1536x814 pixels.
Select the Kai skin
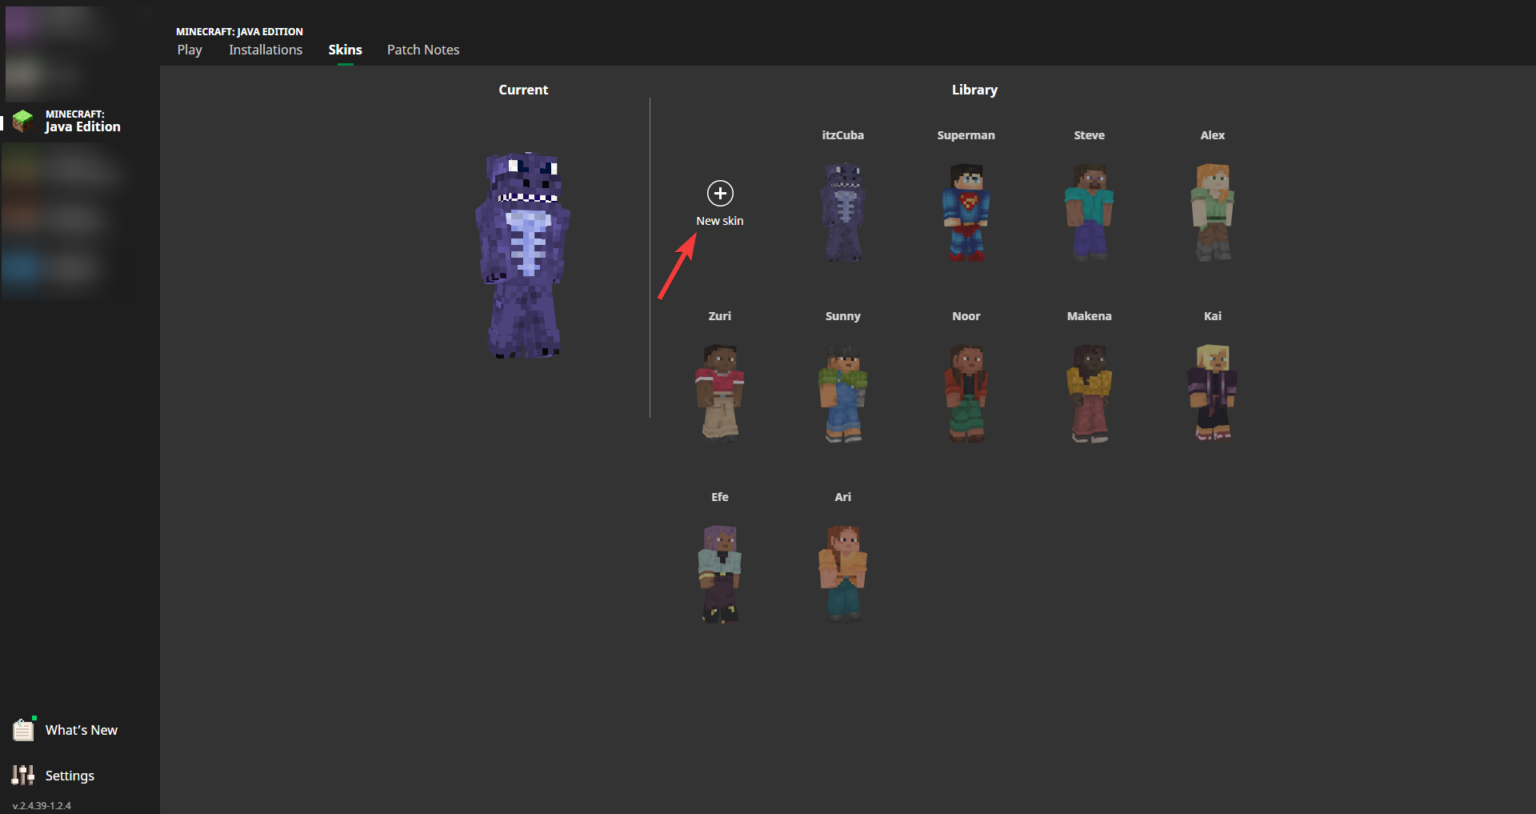[1212, 392]
